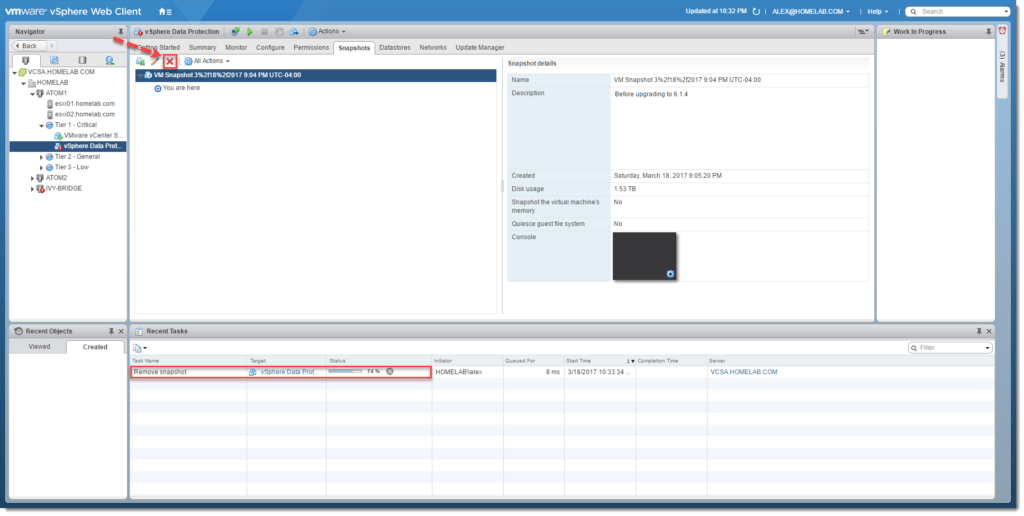This screenshot has width=1024, height=516.
Task: Expand the ATOM2 cluster node
Action: [x=32, y=178]
